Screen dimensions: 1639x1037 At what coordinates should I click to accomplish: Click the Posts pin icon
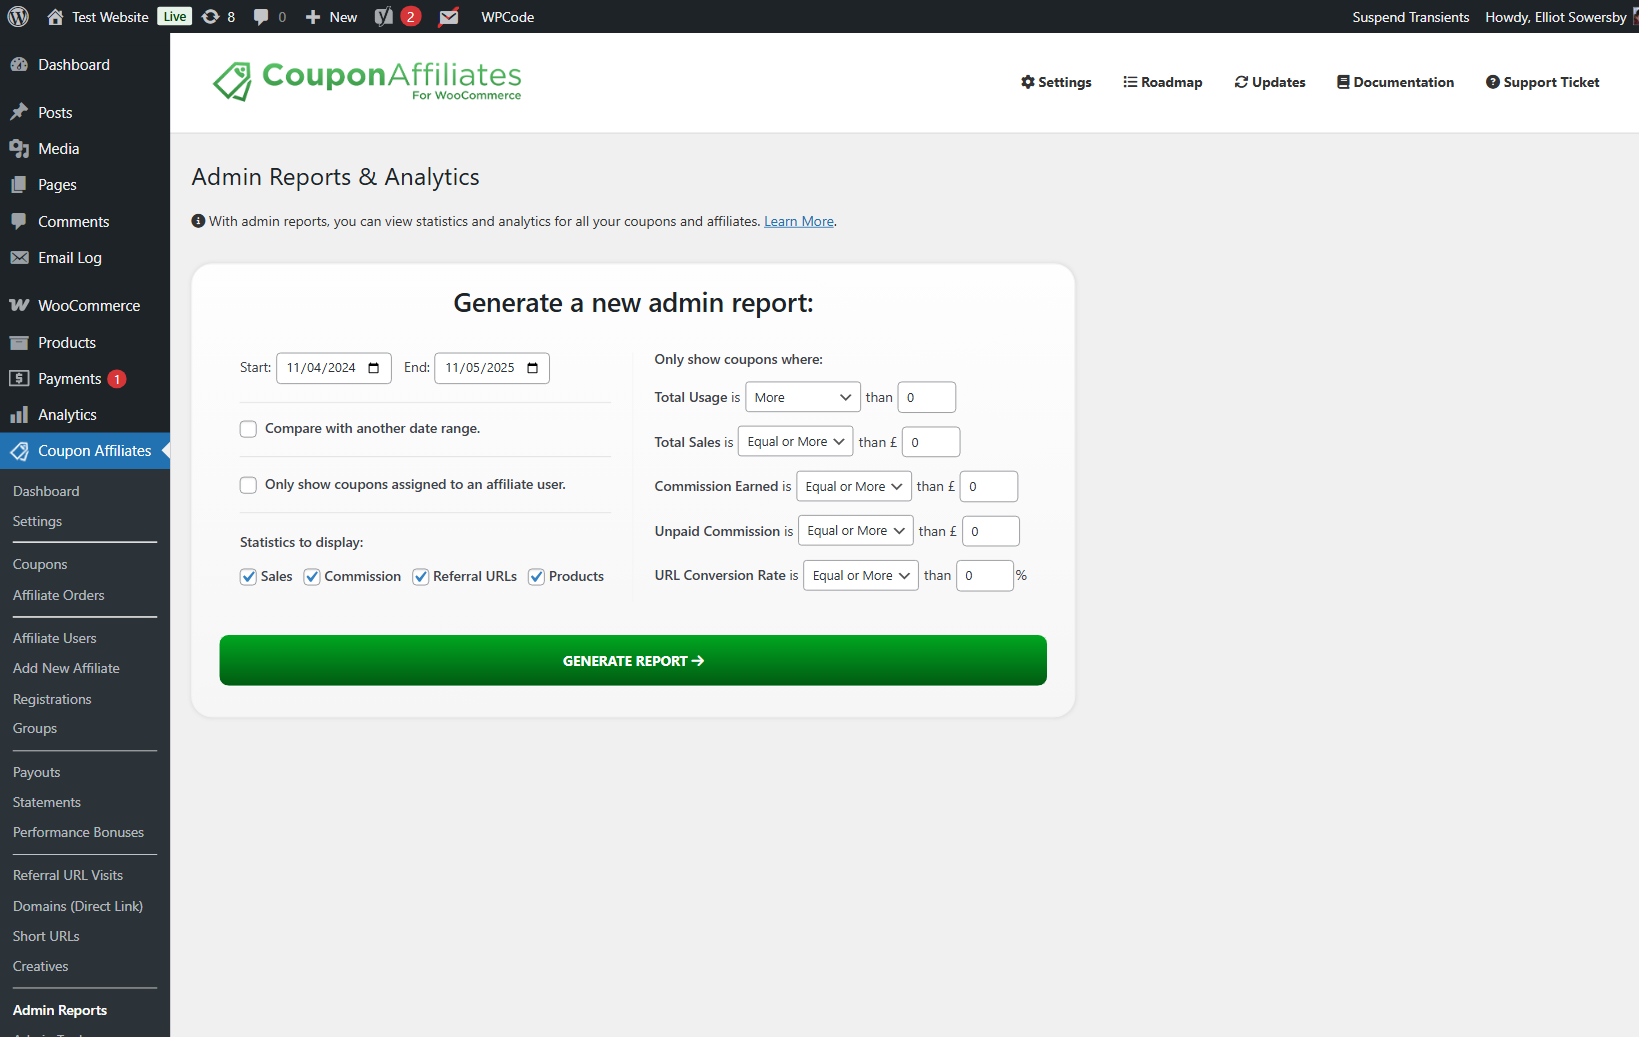[x=19, y=112]
